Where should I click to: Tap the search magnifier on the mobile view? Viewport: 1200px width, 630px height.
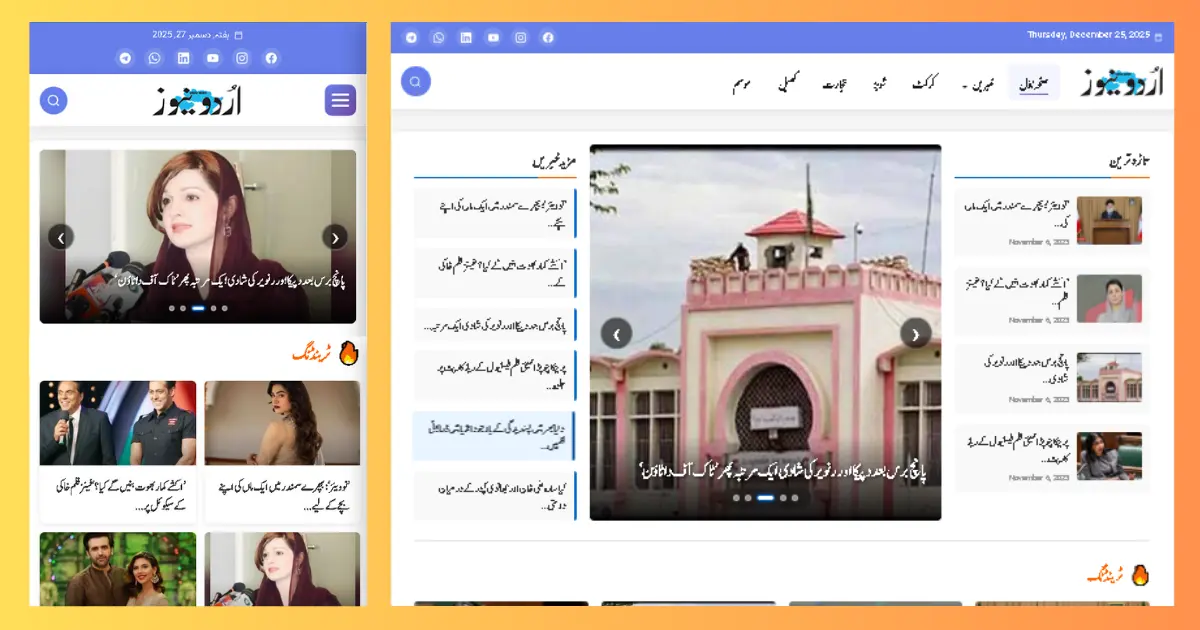point(53,100)
